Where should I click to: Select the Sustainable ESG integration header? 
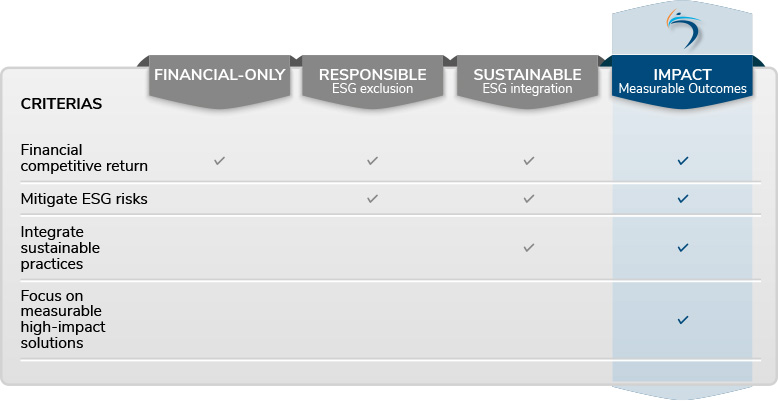(x=527, y=81)
